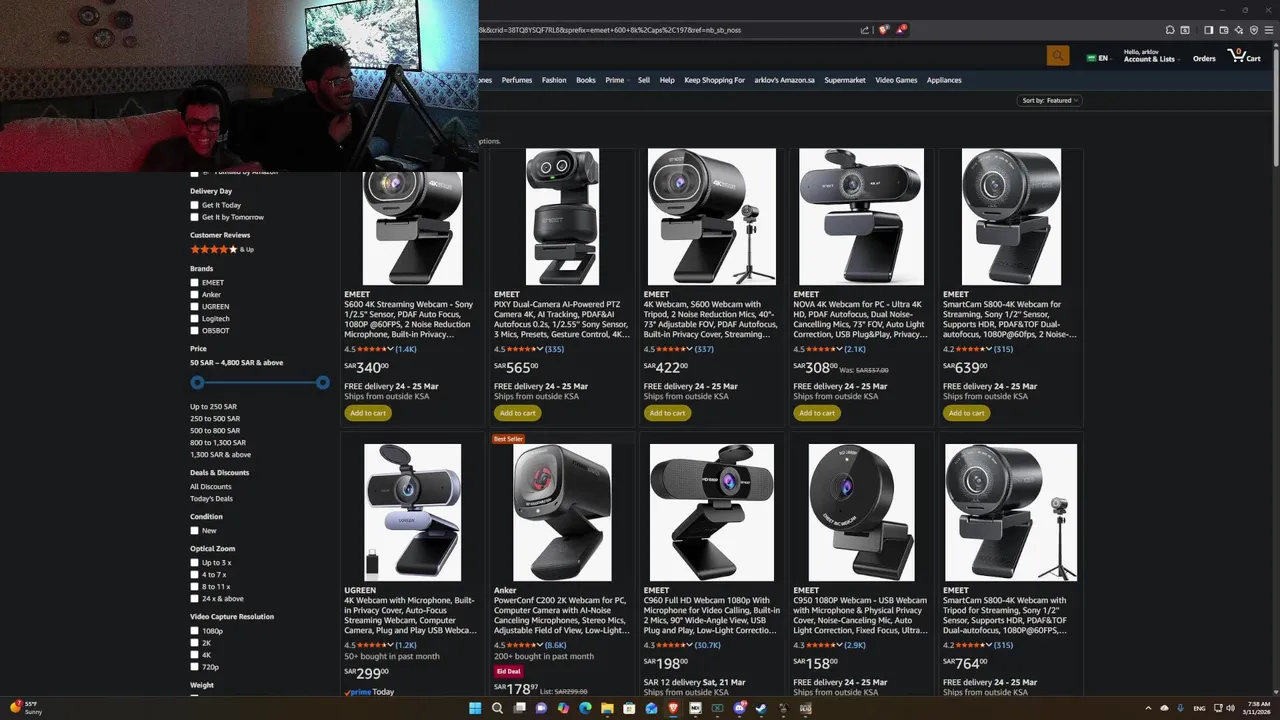
Task: Check the New condition checkbox
Action: (194, 531)
